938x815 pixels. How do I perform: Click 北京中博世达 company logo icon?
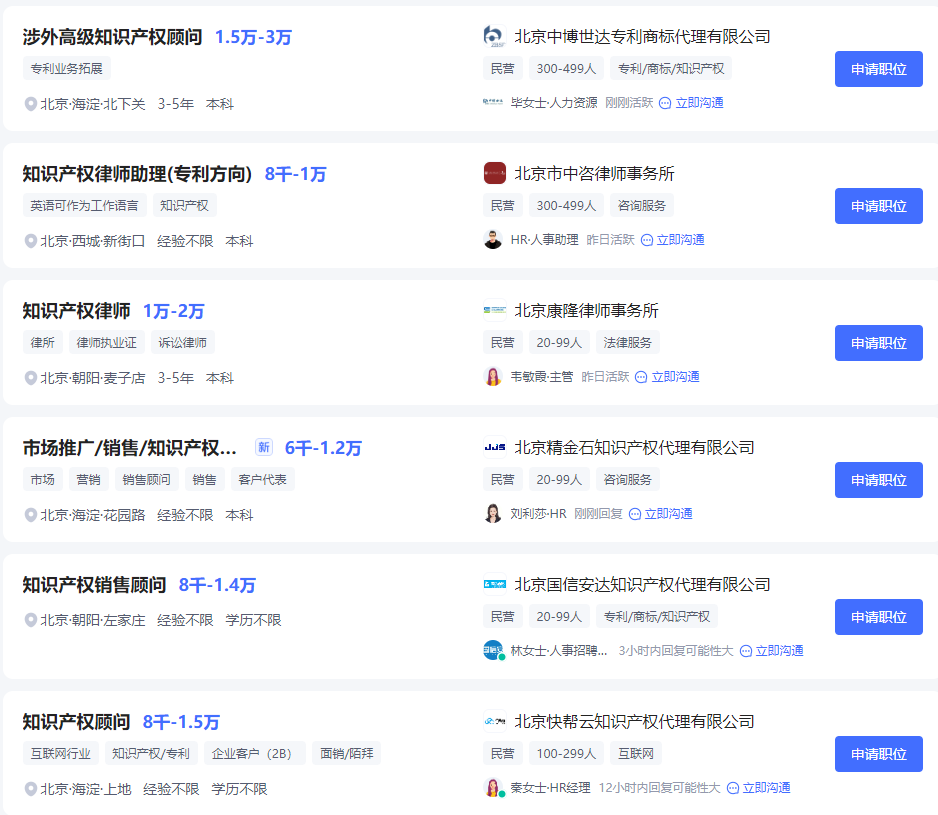[x=494, y=36]
